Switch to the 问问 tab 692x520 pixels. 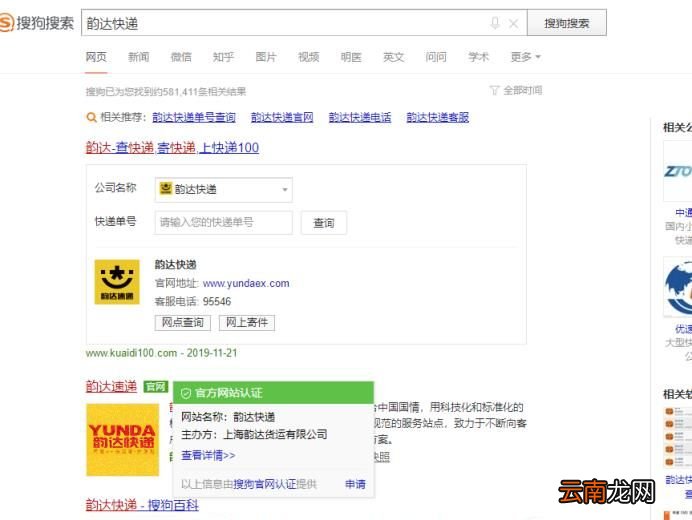436,57
